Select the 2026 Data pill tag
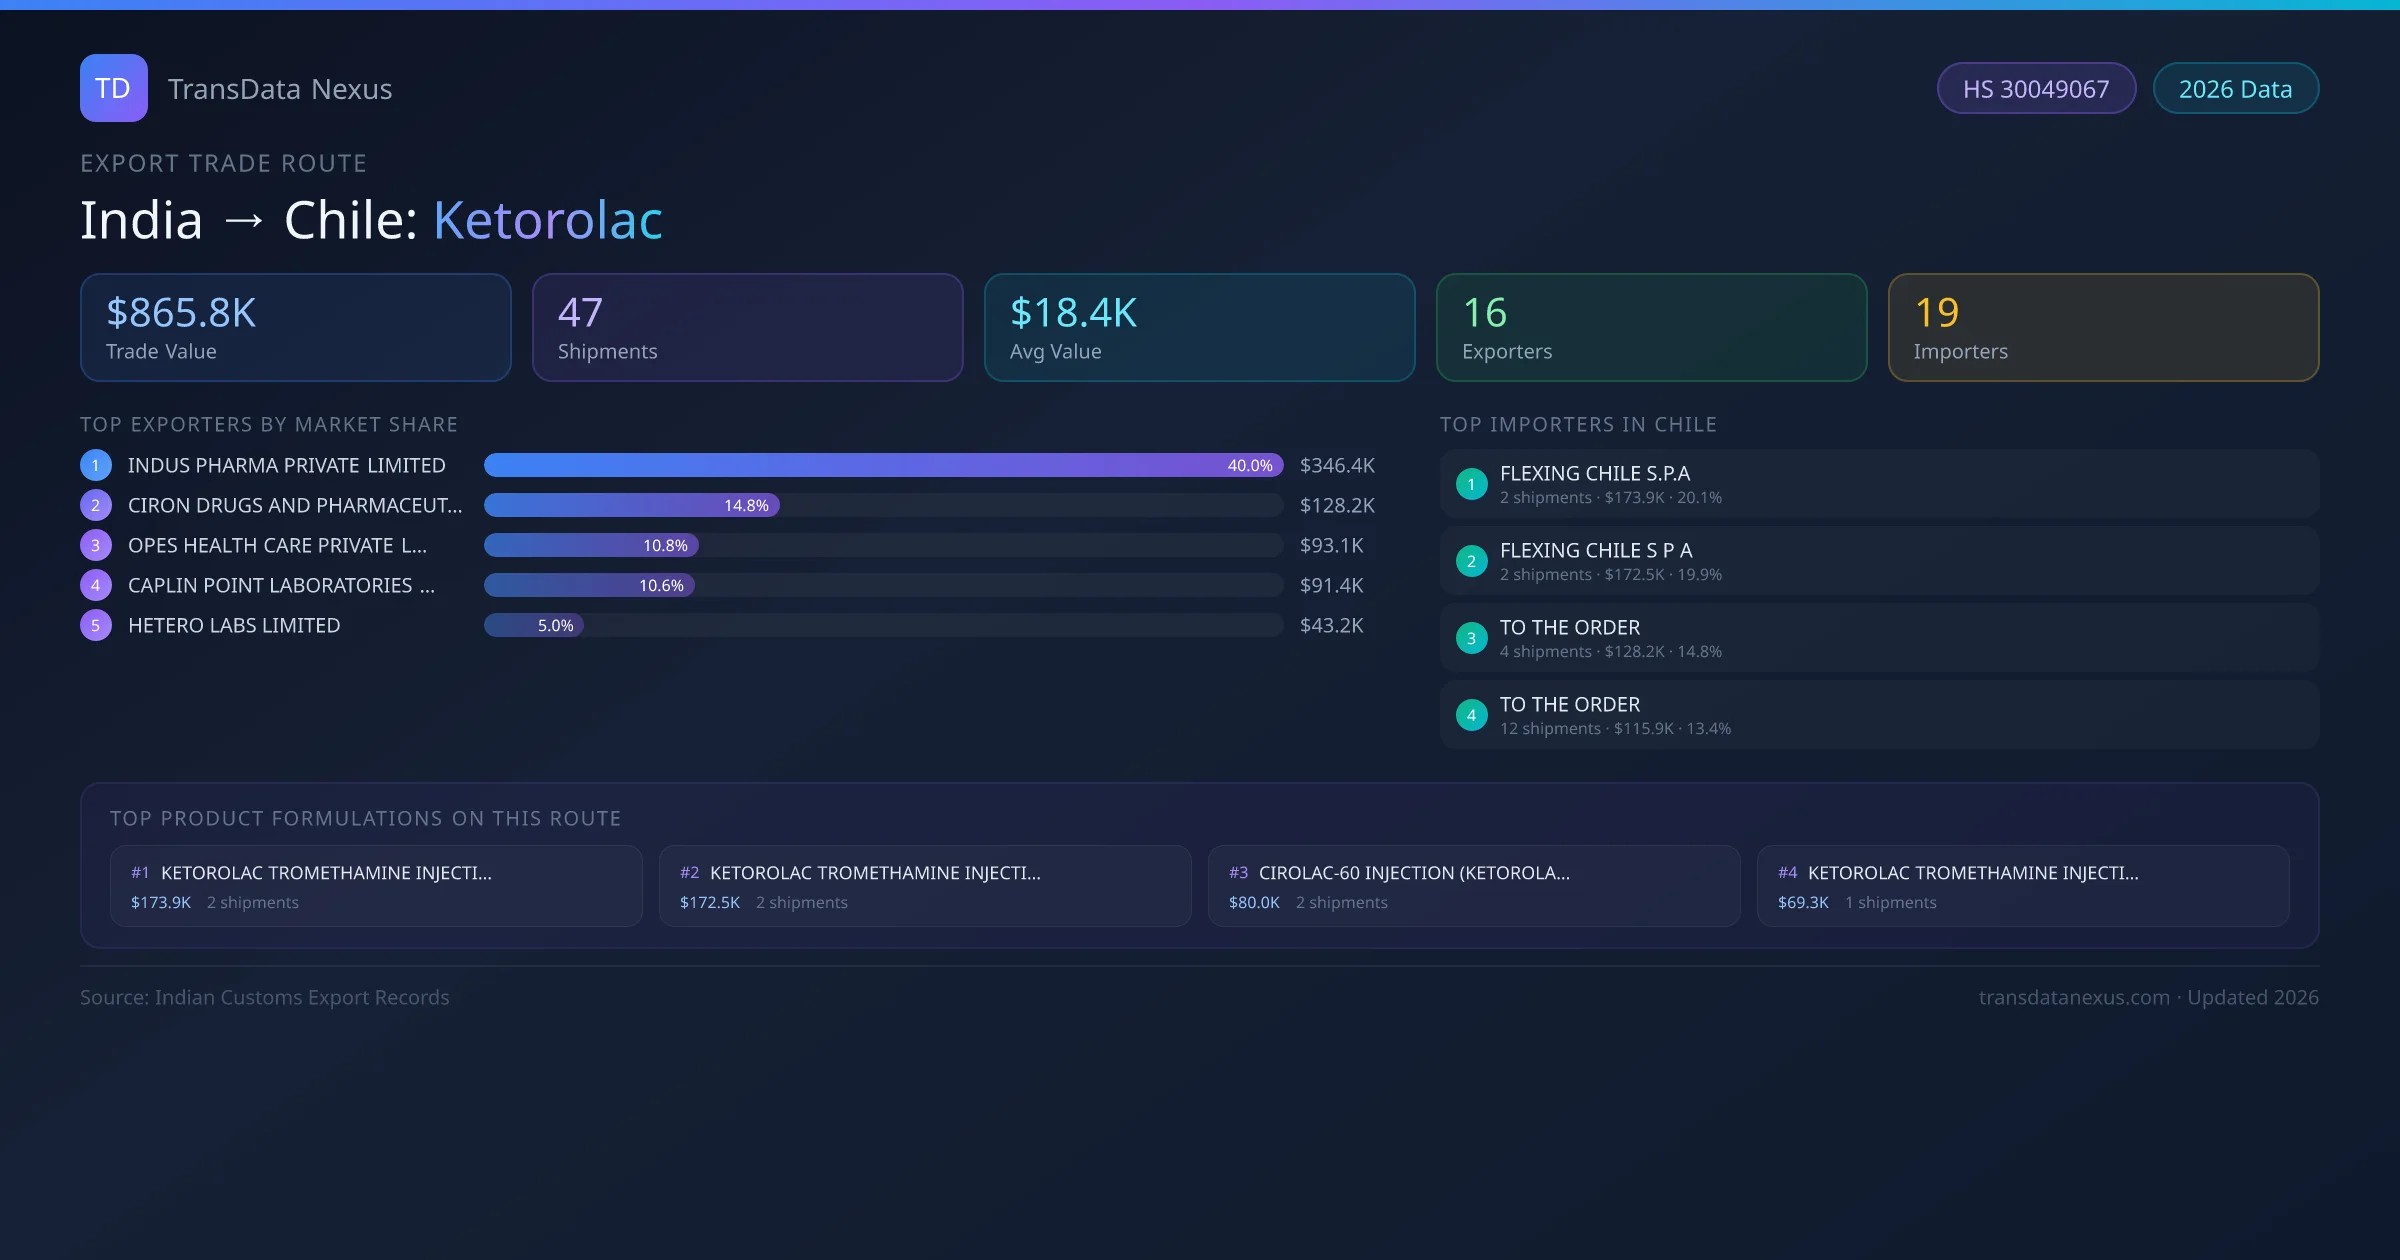 [2235, 89]
